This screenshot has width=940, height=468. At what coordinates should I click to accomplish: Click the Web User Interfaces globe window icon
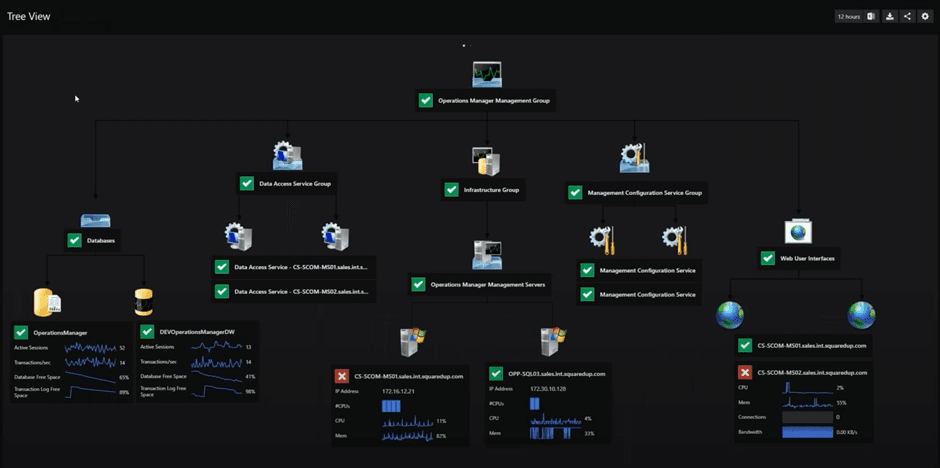click(799, 231)
